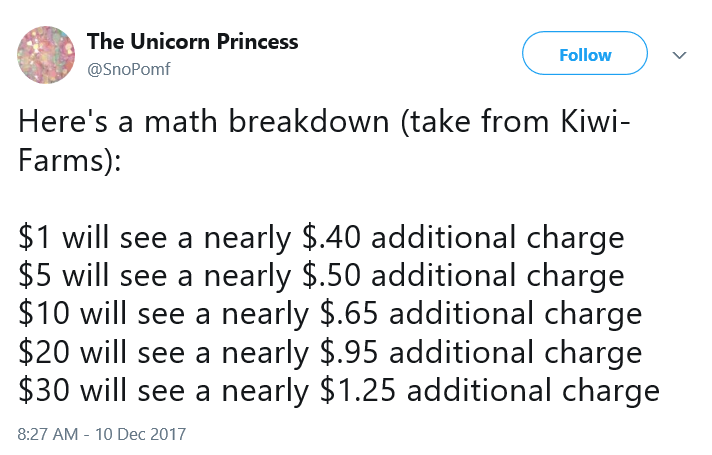Select the "$1 will see" line start

click(x=92, y=237)
